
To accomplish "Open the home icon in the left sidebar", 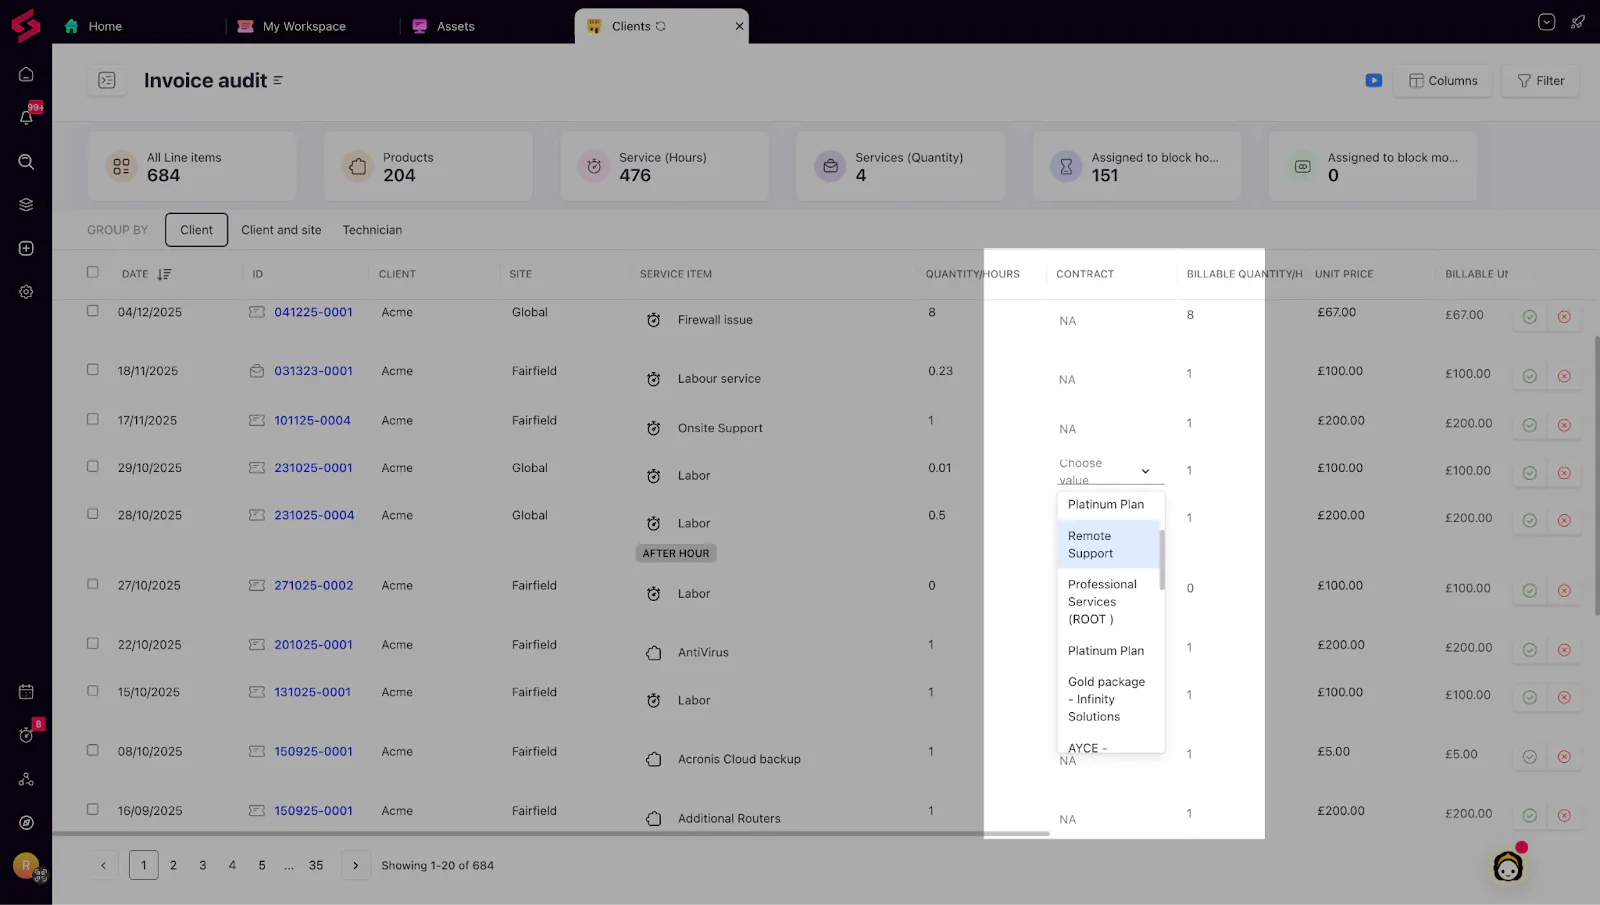I will pyautogui.click(x=26, y=74).
